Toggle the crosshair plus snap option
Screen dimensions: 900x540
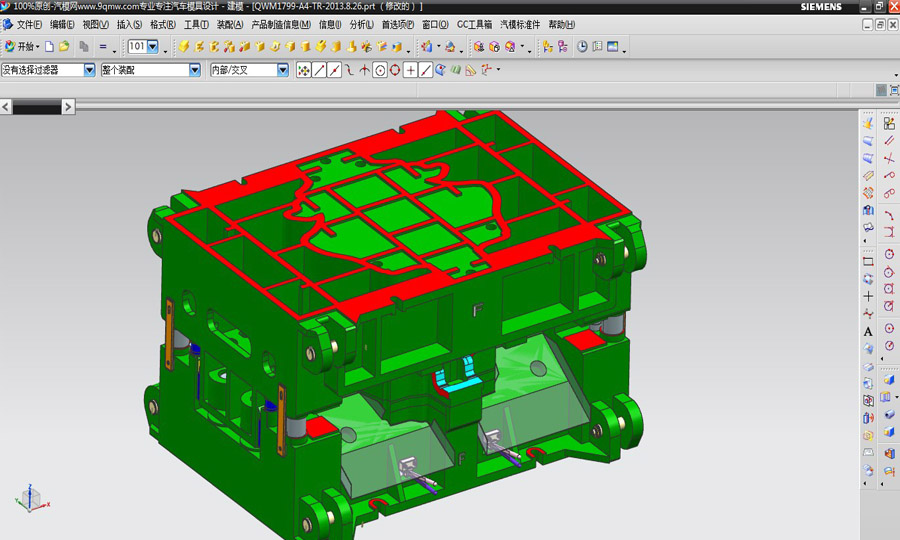[410, 70]
